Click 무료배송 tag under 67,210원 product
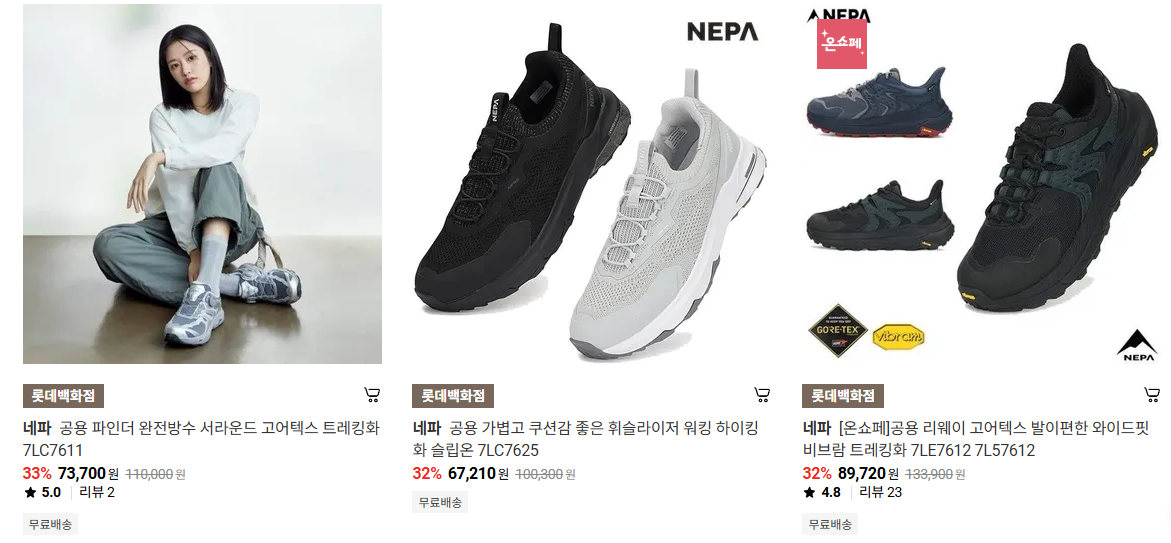This screenshot has height=543, width=1171. 441,503
